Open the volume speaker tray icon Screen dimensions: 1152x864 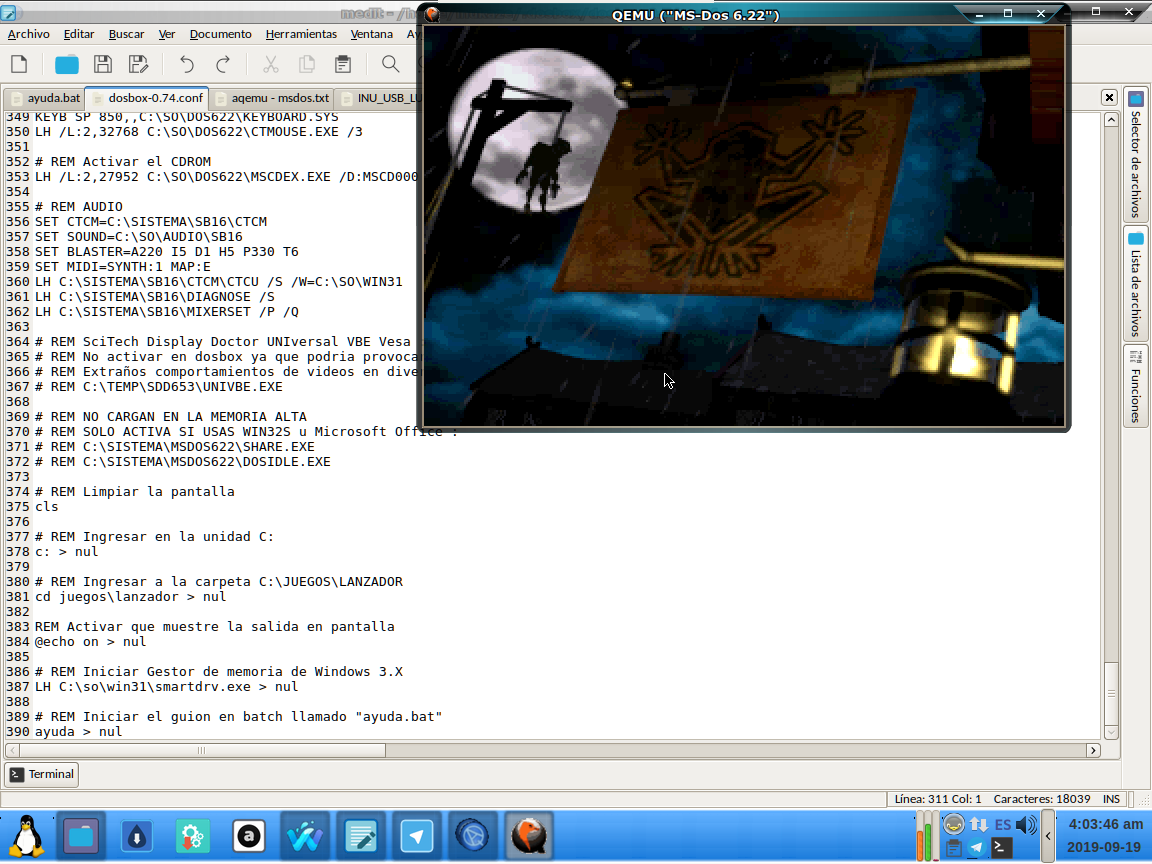(1026, 825)
